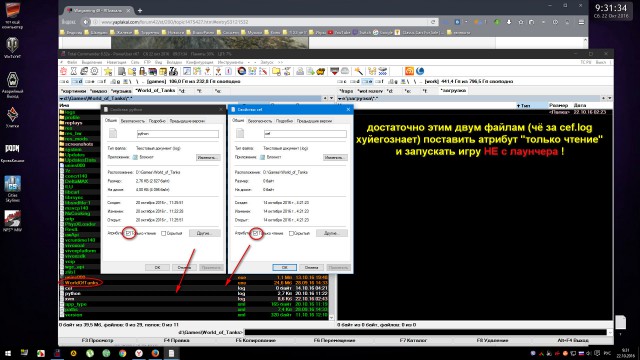Open the Файл menu in Total Commander
The image size is (640, 360).
tap(72, 62)
